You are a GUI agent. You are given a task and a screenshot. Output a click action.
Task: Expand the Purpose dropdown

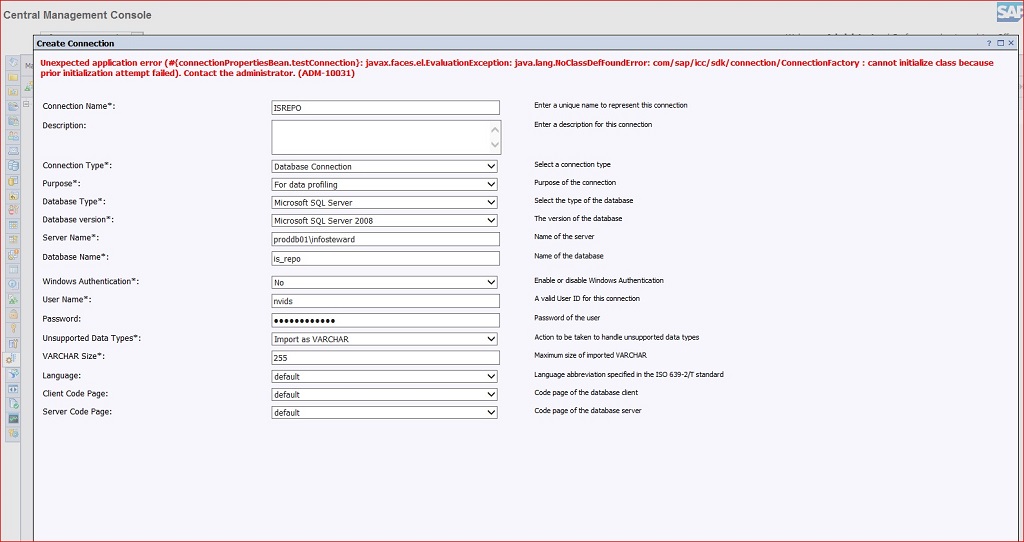pos(384,185)
